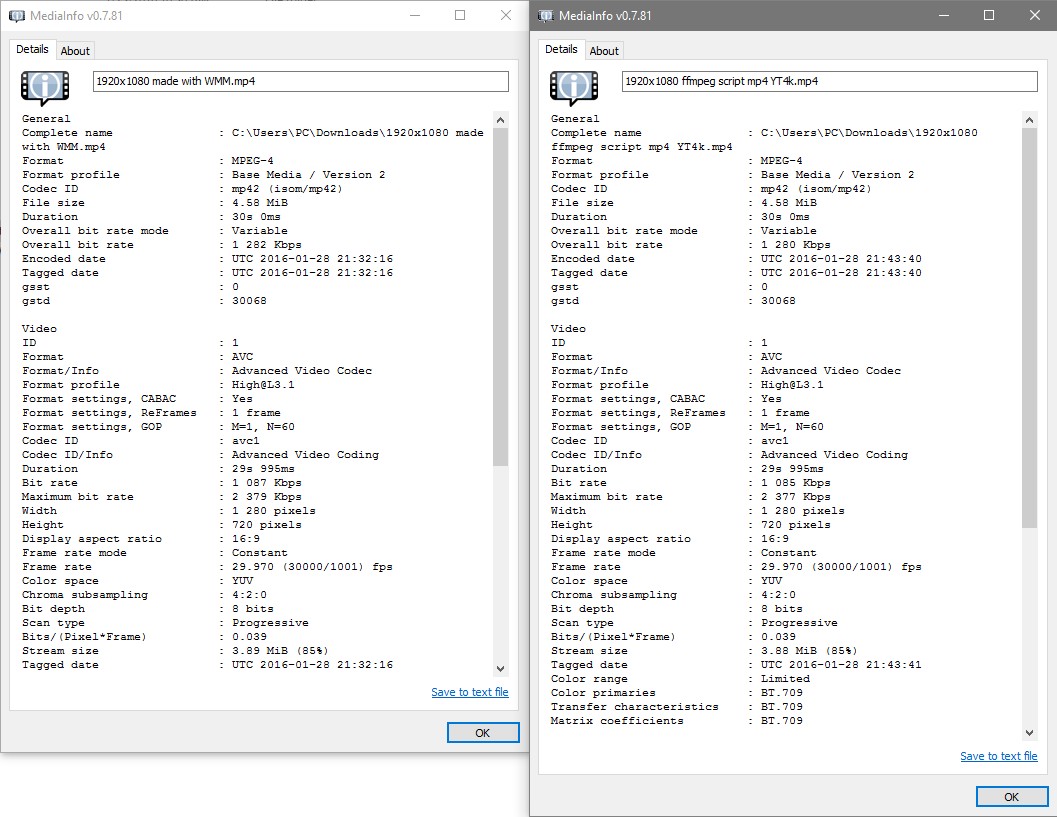Click '2 377 Kbps' maximum bit rate in right window
Viewport: 1057px width, 817px height.
(795, 497)
